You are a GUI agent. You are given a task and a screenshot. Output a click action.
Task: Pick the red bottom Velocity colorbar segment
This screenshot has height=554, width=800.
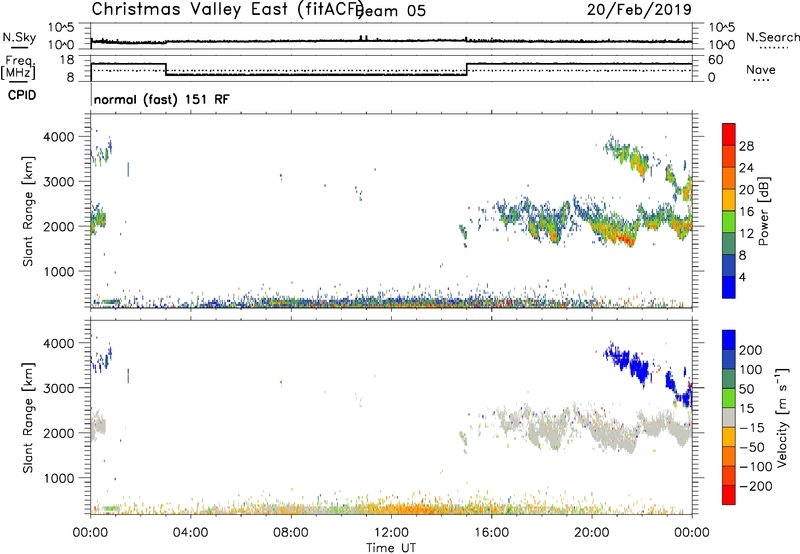[x=729, y=495]
